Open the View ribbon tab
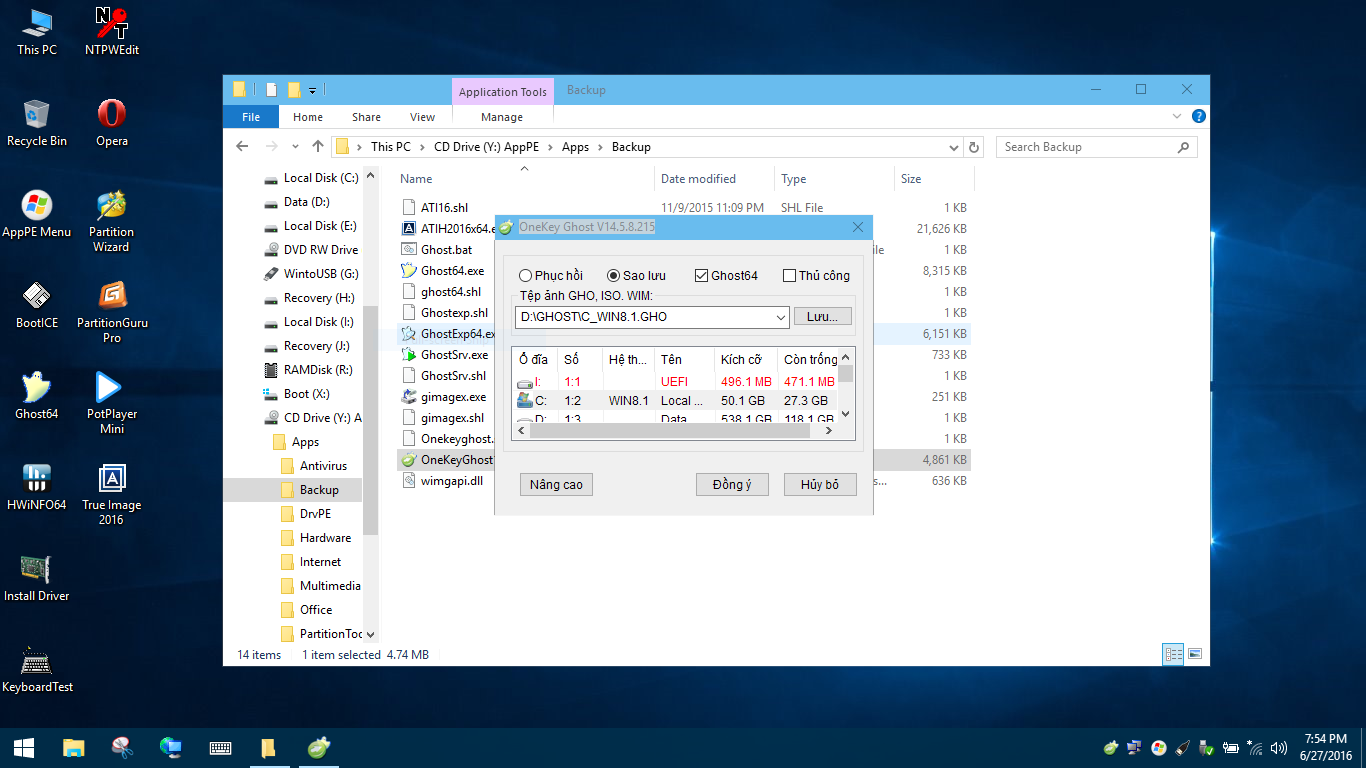 [422, 117]
